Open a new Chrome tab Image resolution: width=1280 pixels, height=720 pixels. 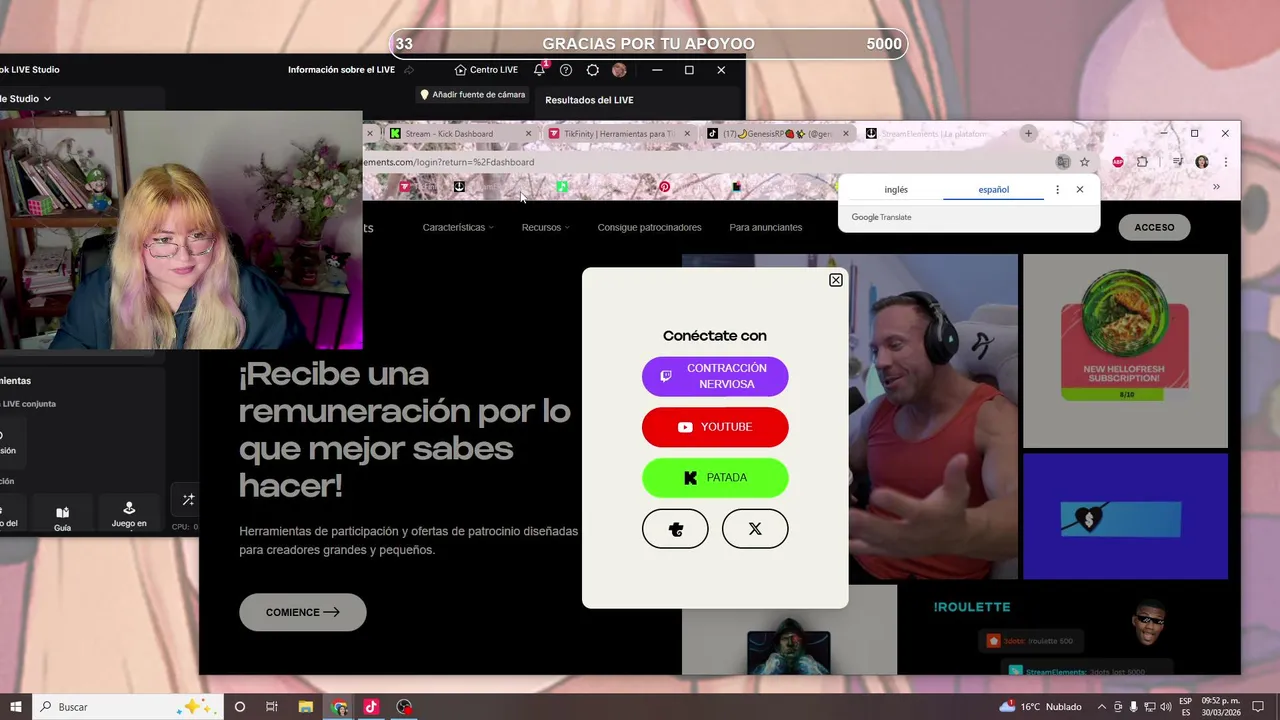click(x=1028, y=133)
